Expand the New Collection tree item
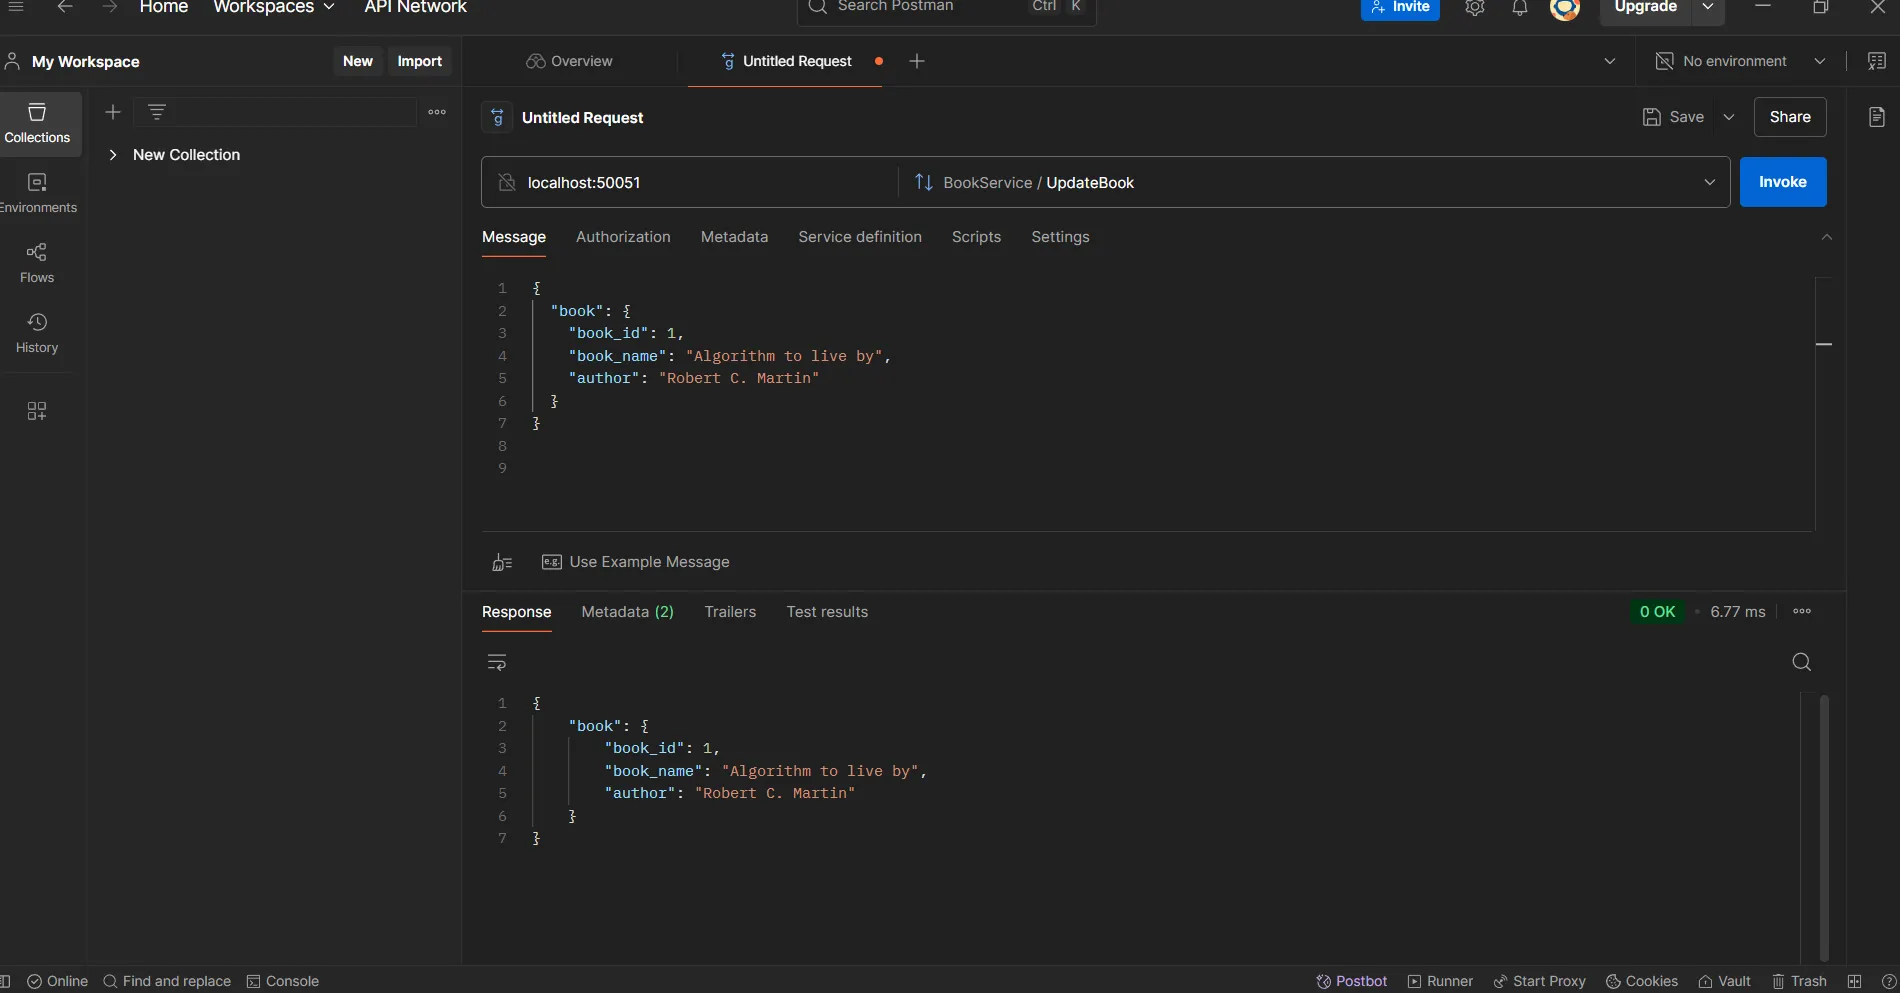The height and width of the screenshot is (993, 1900). [113, 155]
